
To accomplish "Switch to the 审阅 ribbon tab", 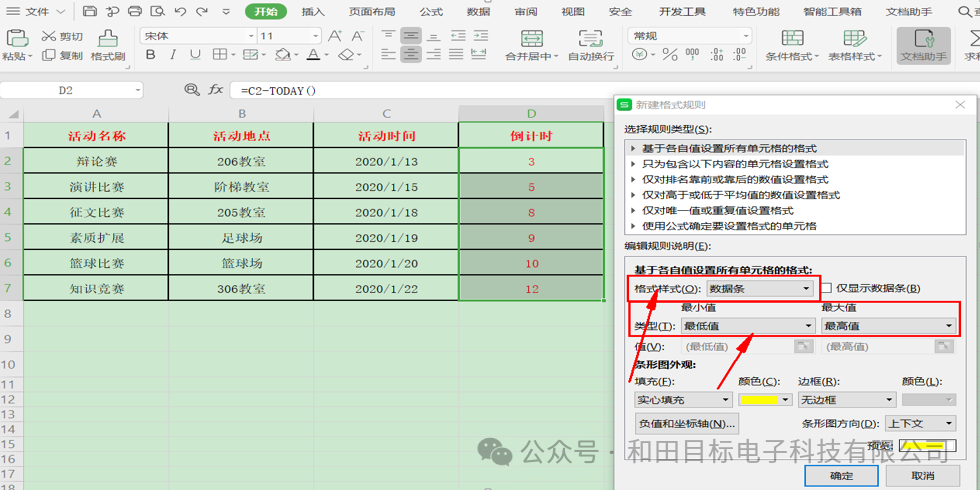I will 526,11.
